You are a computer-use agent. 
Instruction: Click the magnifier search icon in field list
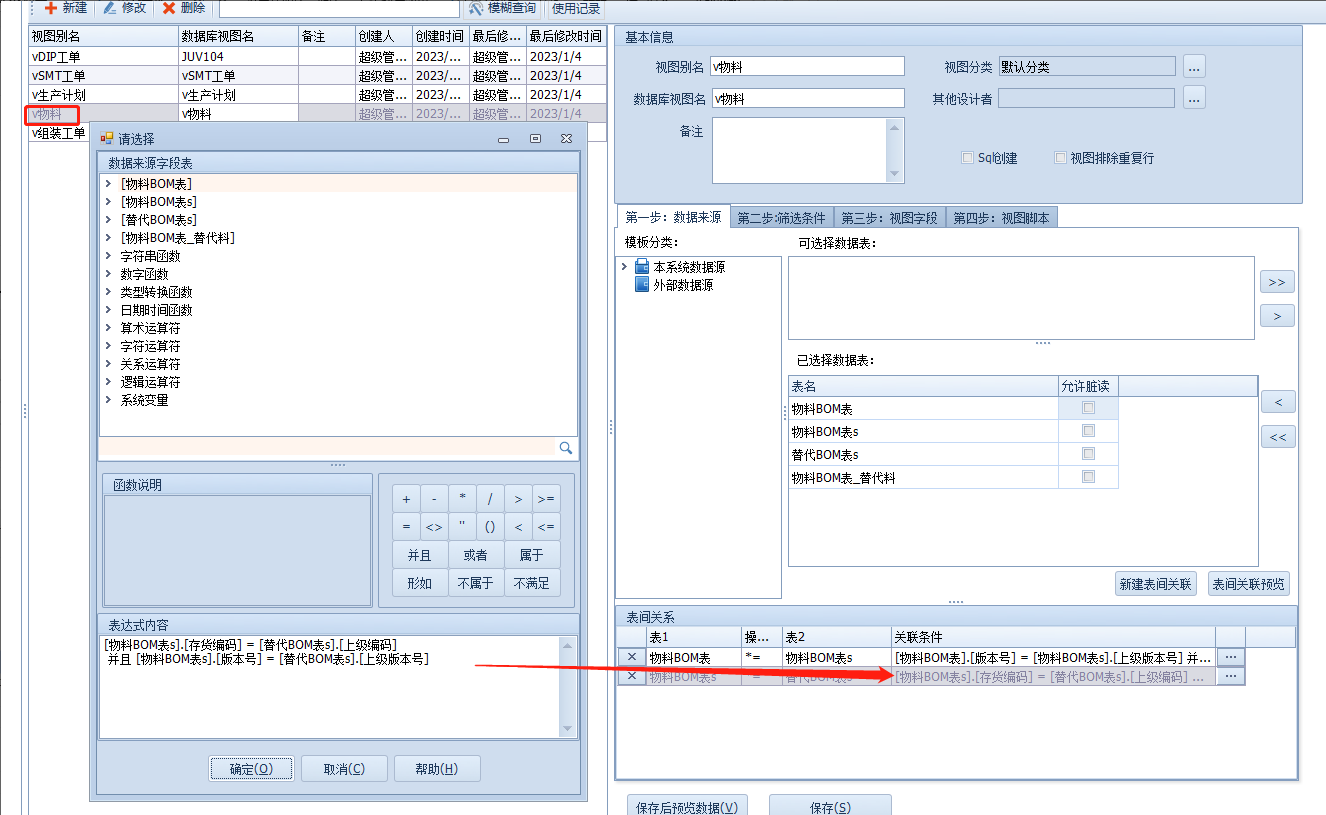[565, 448]
